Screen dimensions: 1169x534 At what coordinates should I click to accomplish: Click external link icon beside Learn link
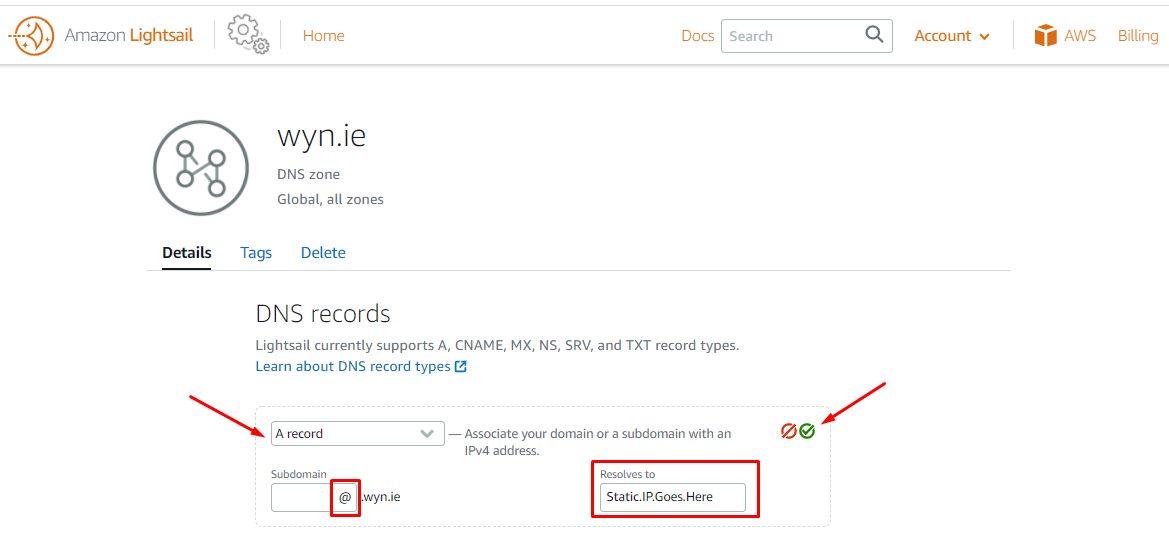pos(461,367)
